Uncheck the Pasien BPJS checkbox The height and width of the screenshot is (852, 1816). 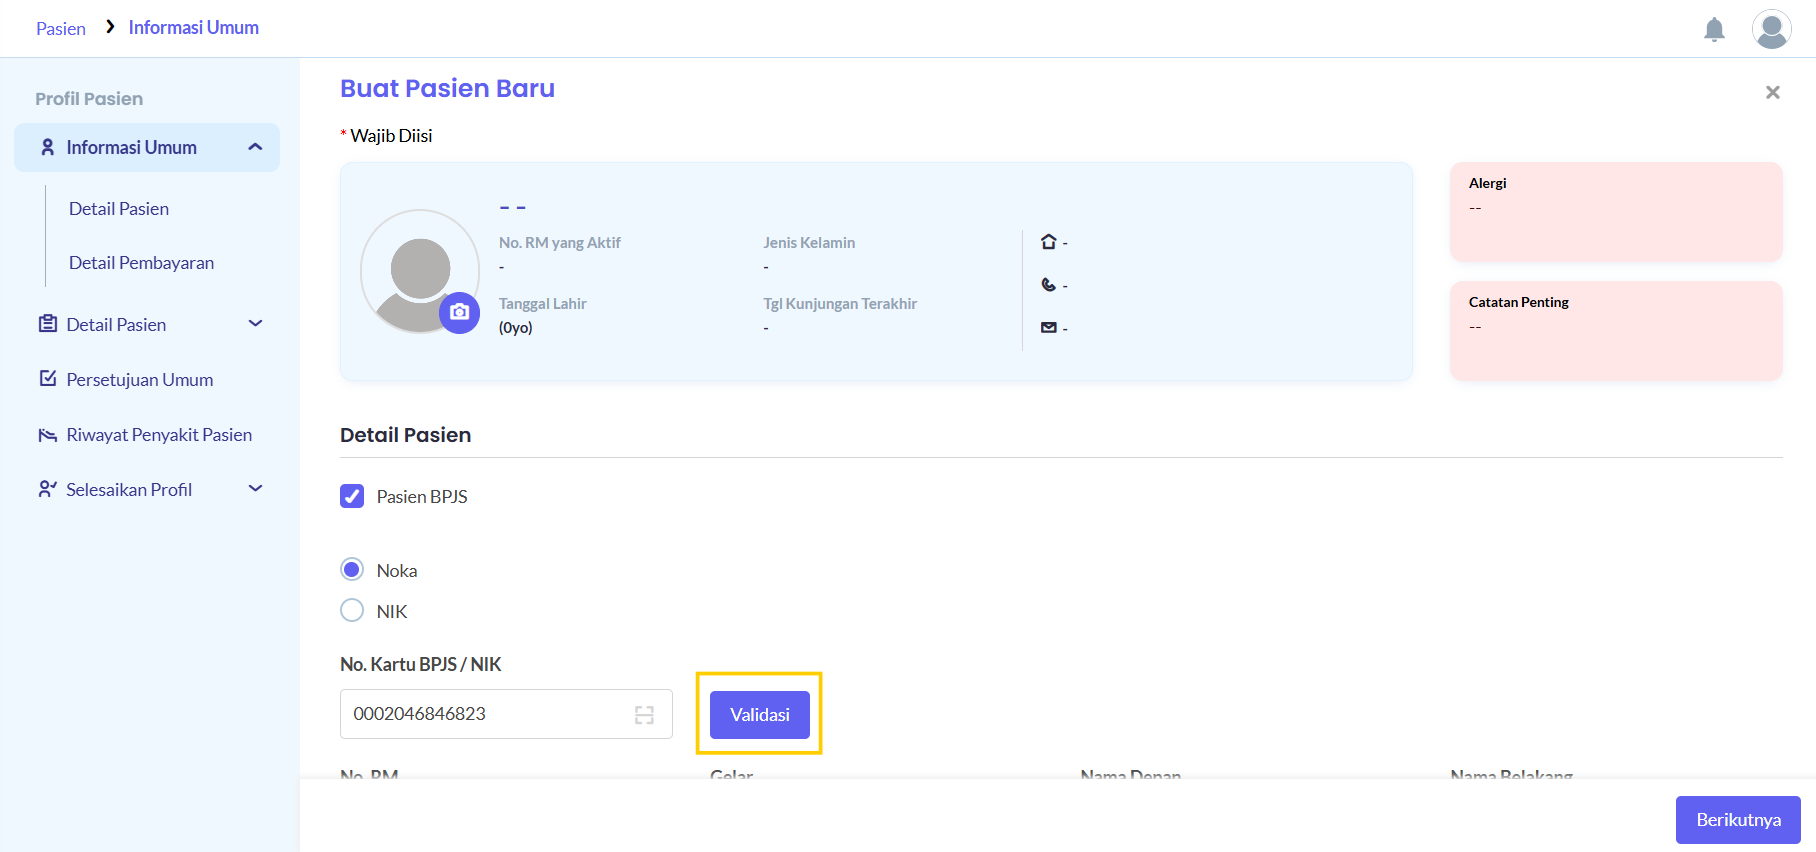point(352,496)
